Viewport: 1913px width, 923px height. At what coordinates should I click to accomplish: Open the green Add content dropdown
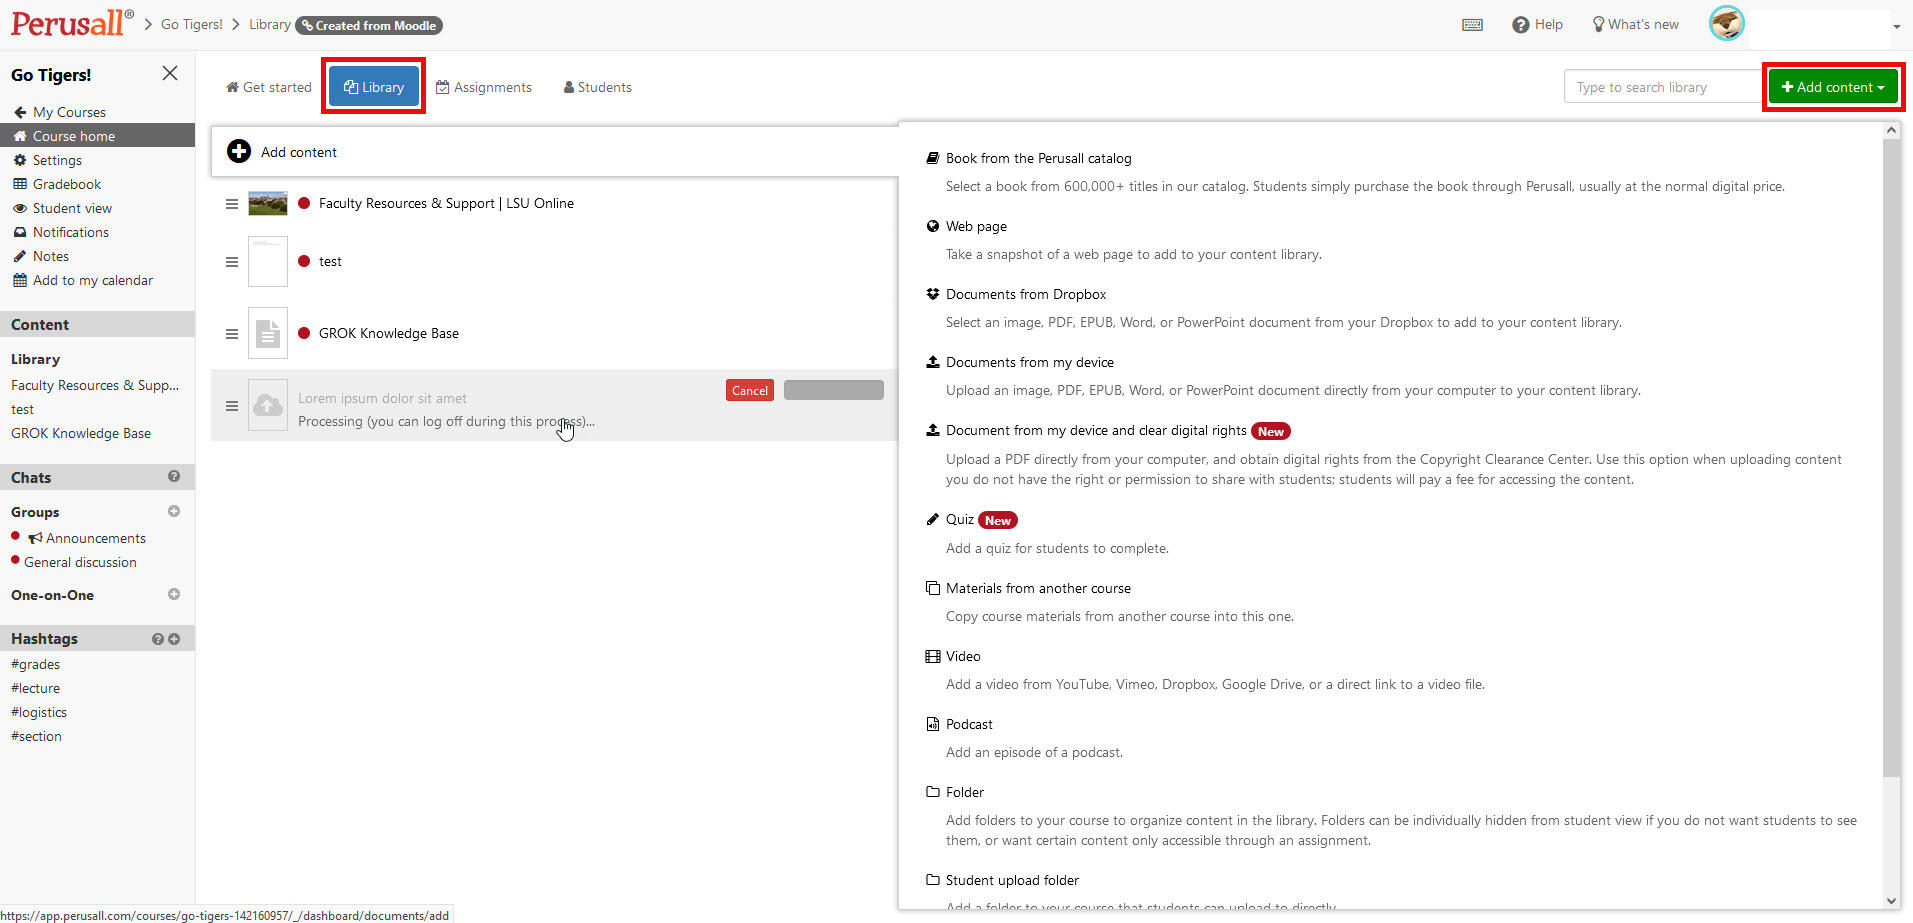point(1833,87)
